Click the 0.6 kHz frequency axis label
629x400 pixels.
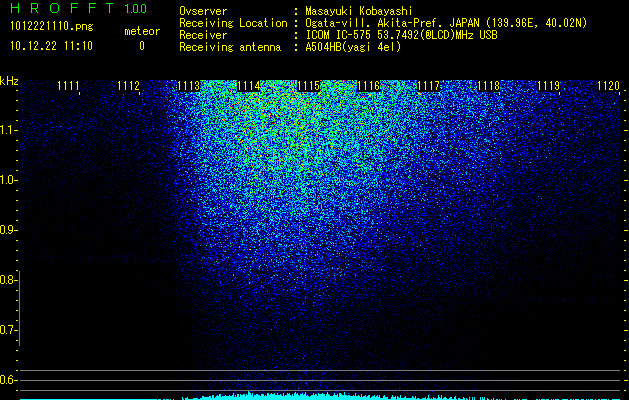(8, 380)
